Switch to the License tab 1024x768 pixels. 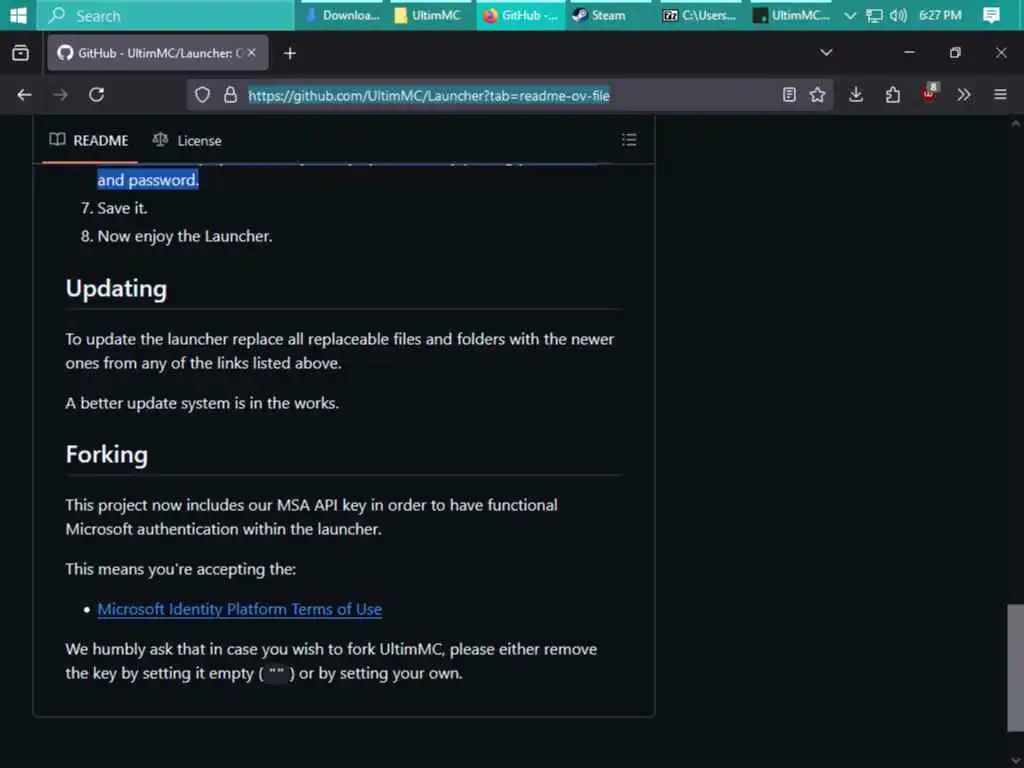[x=187, y=140]
